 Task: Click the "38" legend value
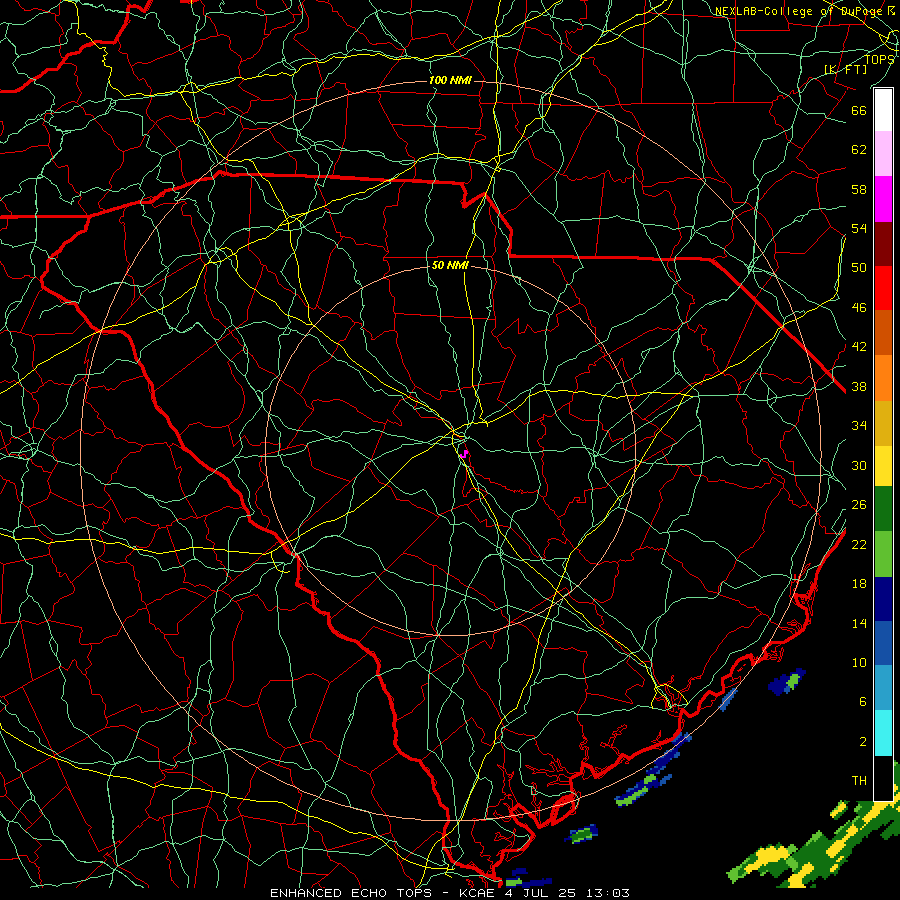coord(859,386)
